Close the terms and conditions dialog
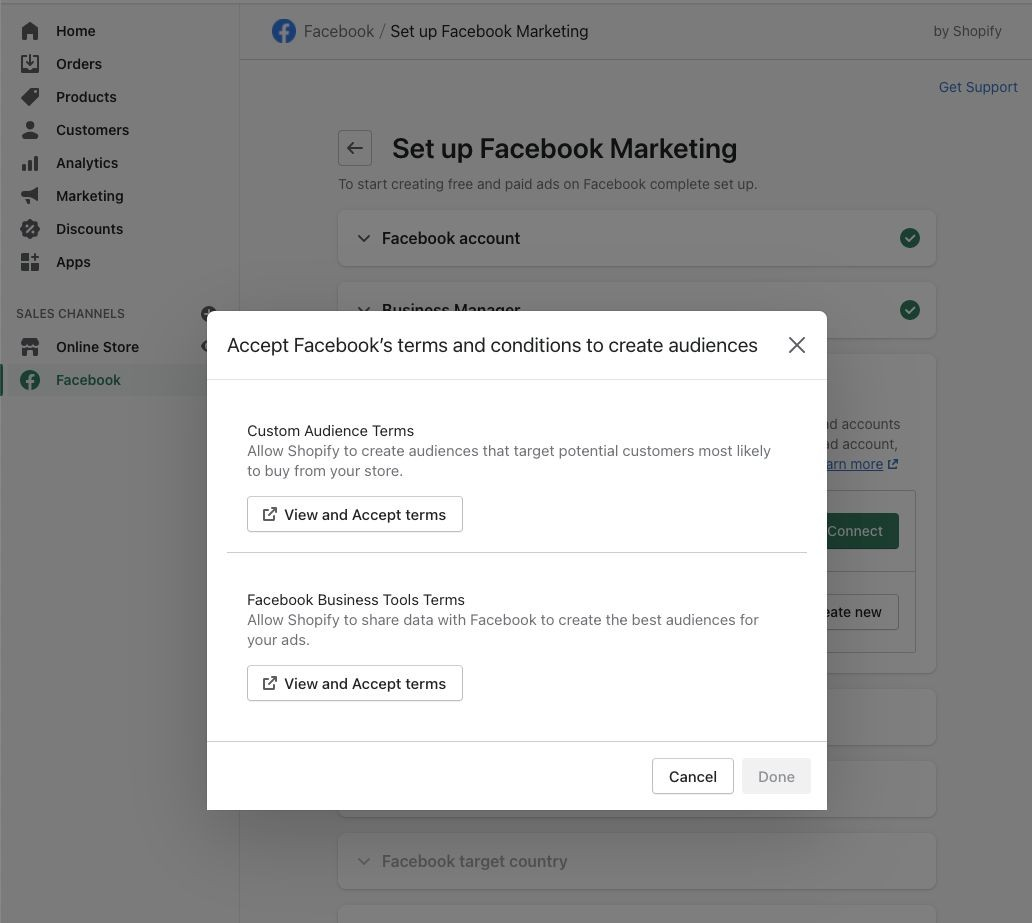This screenshot has width=1032, height=923. pos(796,345)
